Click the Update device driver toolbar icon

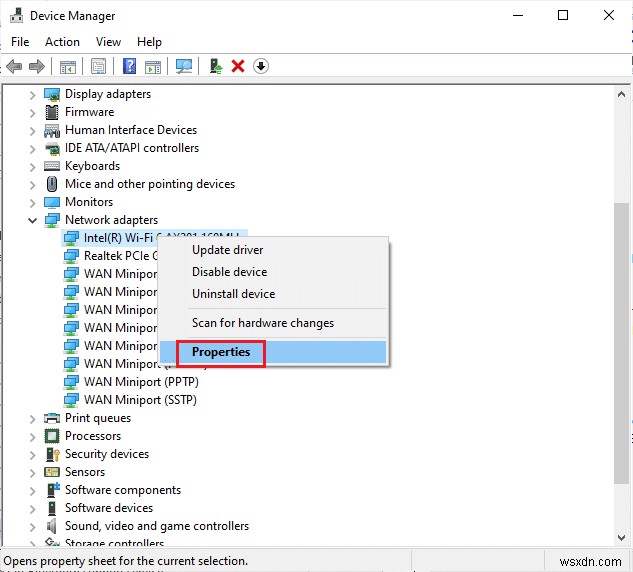point(216,66)
